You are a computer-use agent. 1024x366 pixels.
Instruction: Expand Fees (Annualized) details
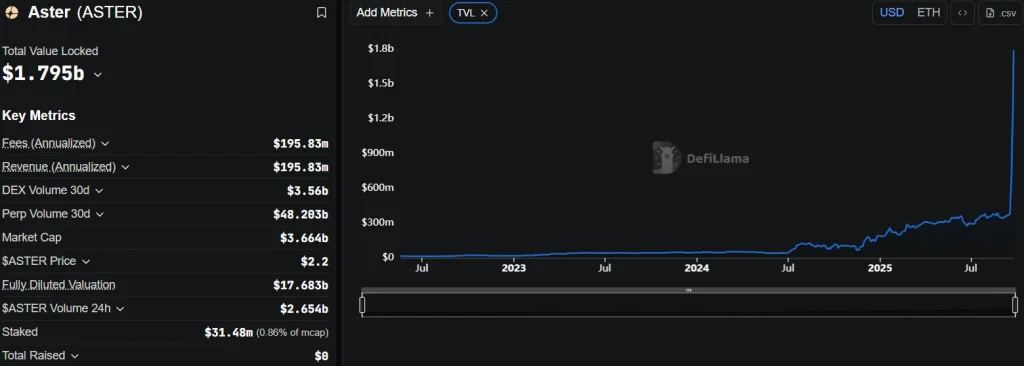(105, 143)
